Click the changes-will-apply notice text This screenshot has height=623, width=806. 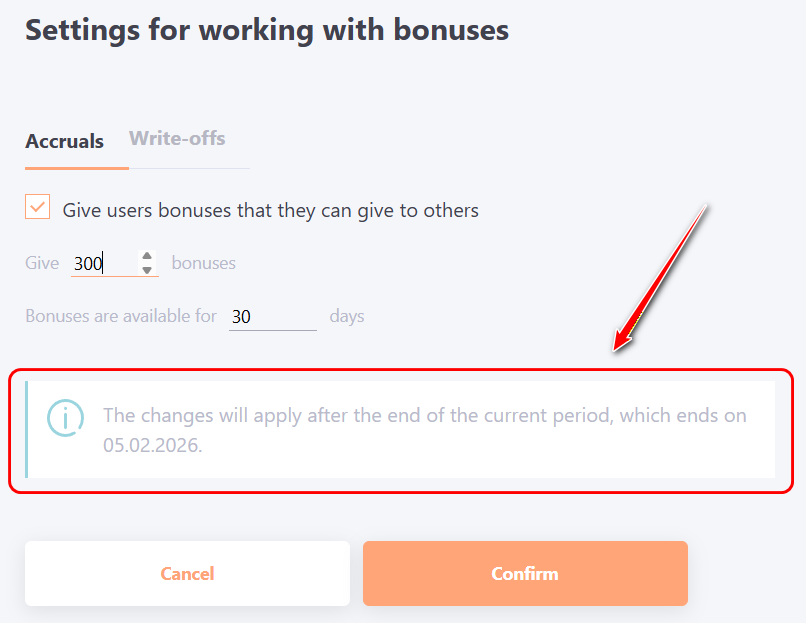(424, 416)
